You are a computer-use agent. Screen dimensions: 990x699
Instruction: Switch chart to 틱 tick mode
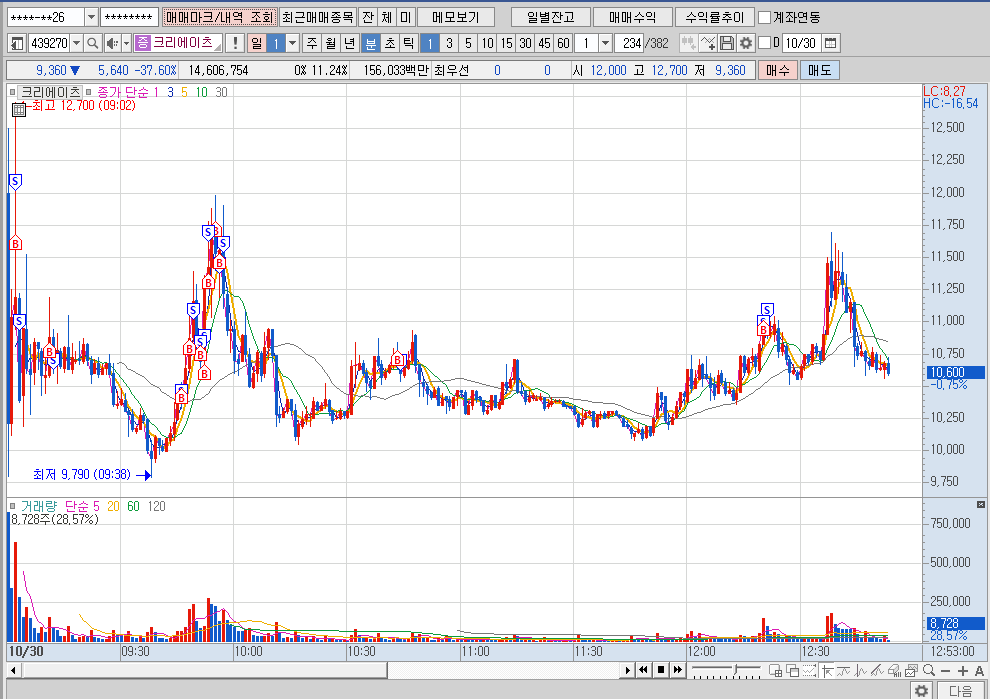click(409, 43)
